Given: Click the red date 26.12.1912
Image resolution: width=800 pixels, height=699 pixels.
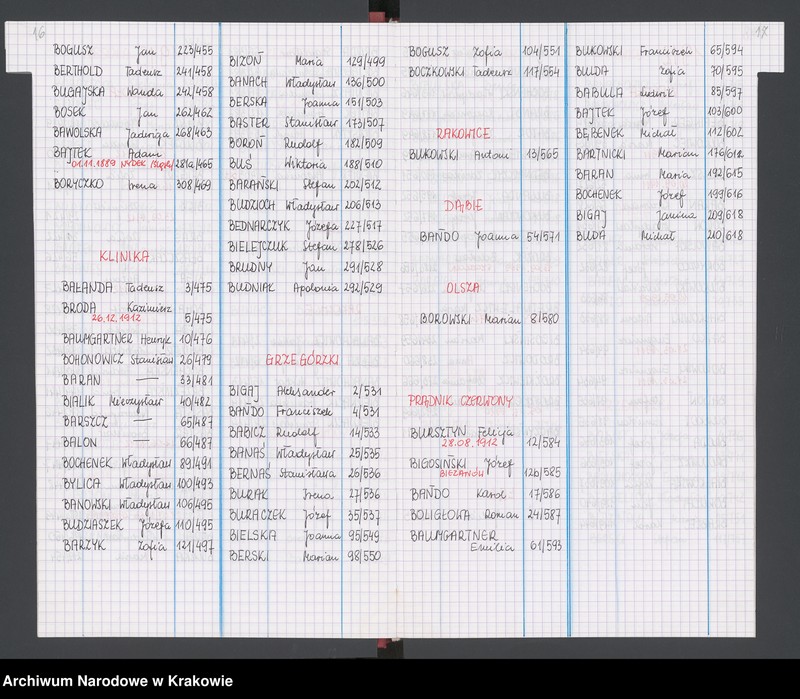Looking at the screenshot, I should coord(116,318).
